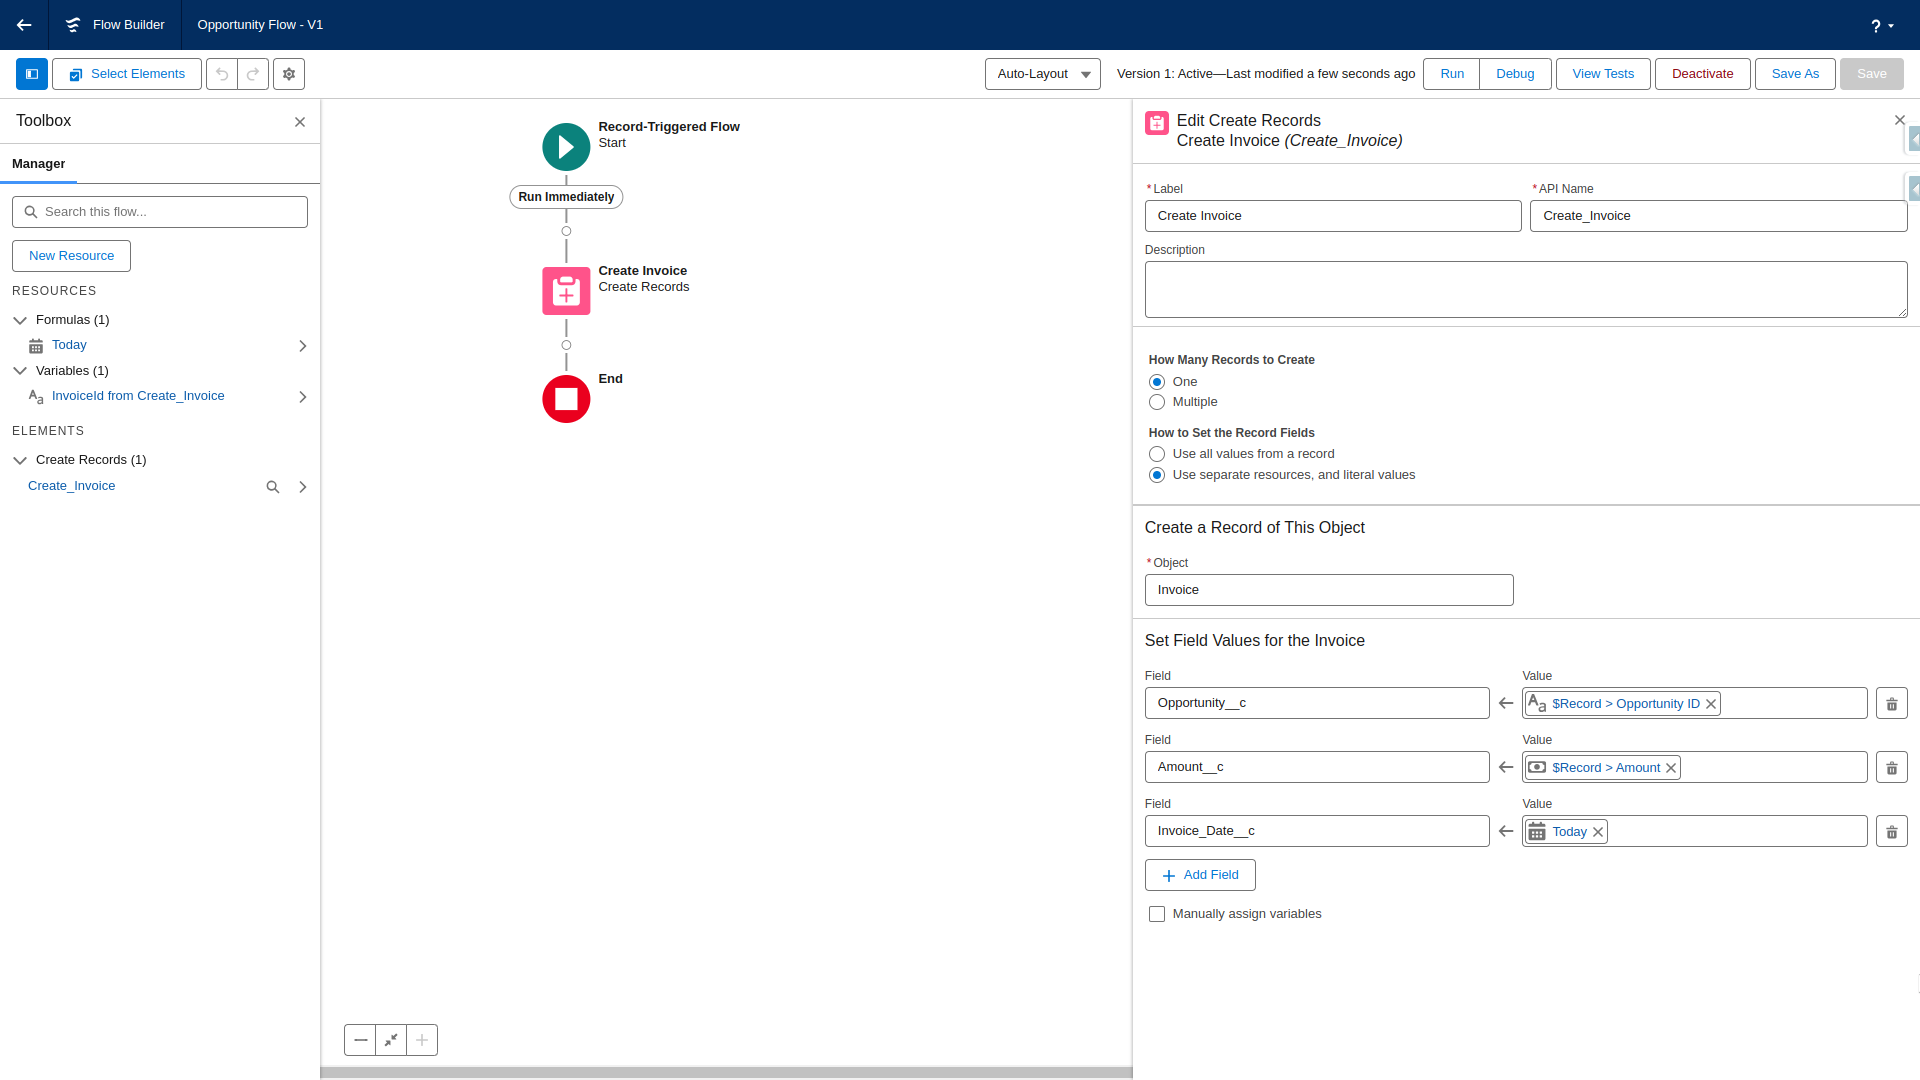Locate Create_Invoice using the magnifier icon
The image size is (1920, 1080).
coord(272,487)
